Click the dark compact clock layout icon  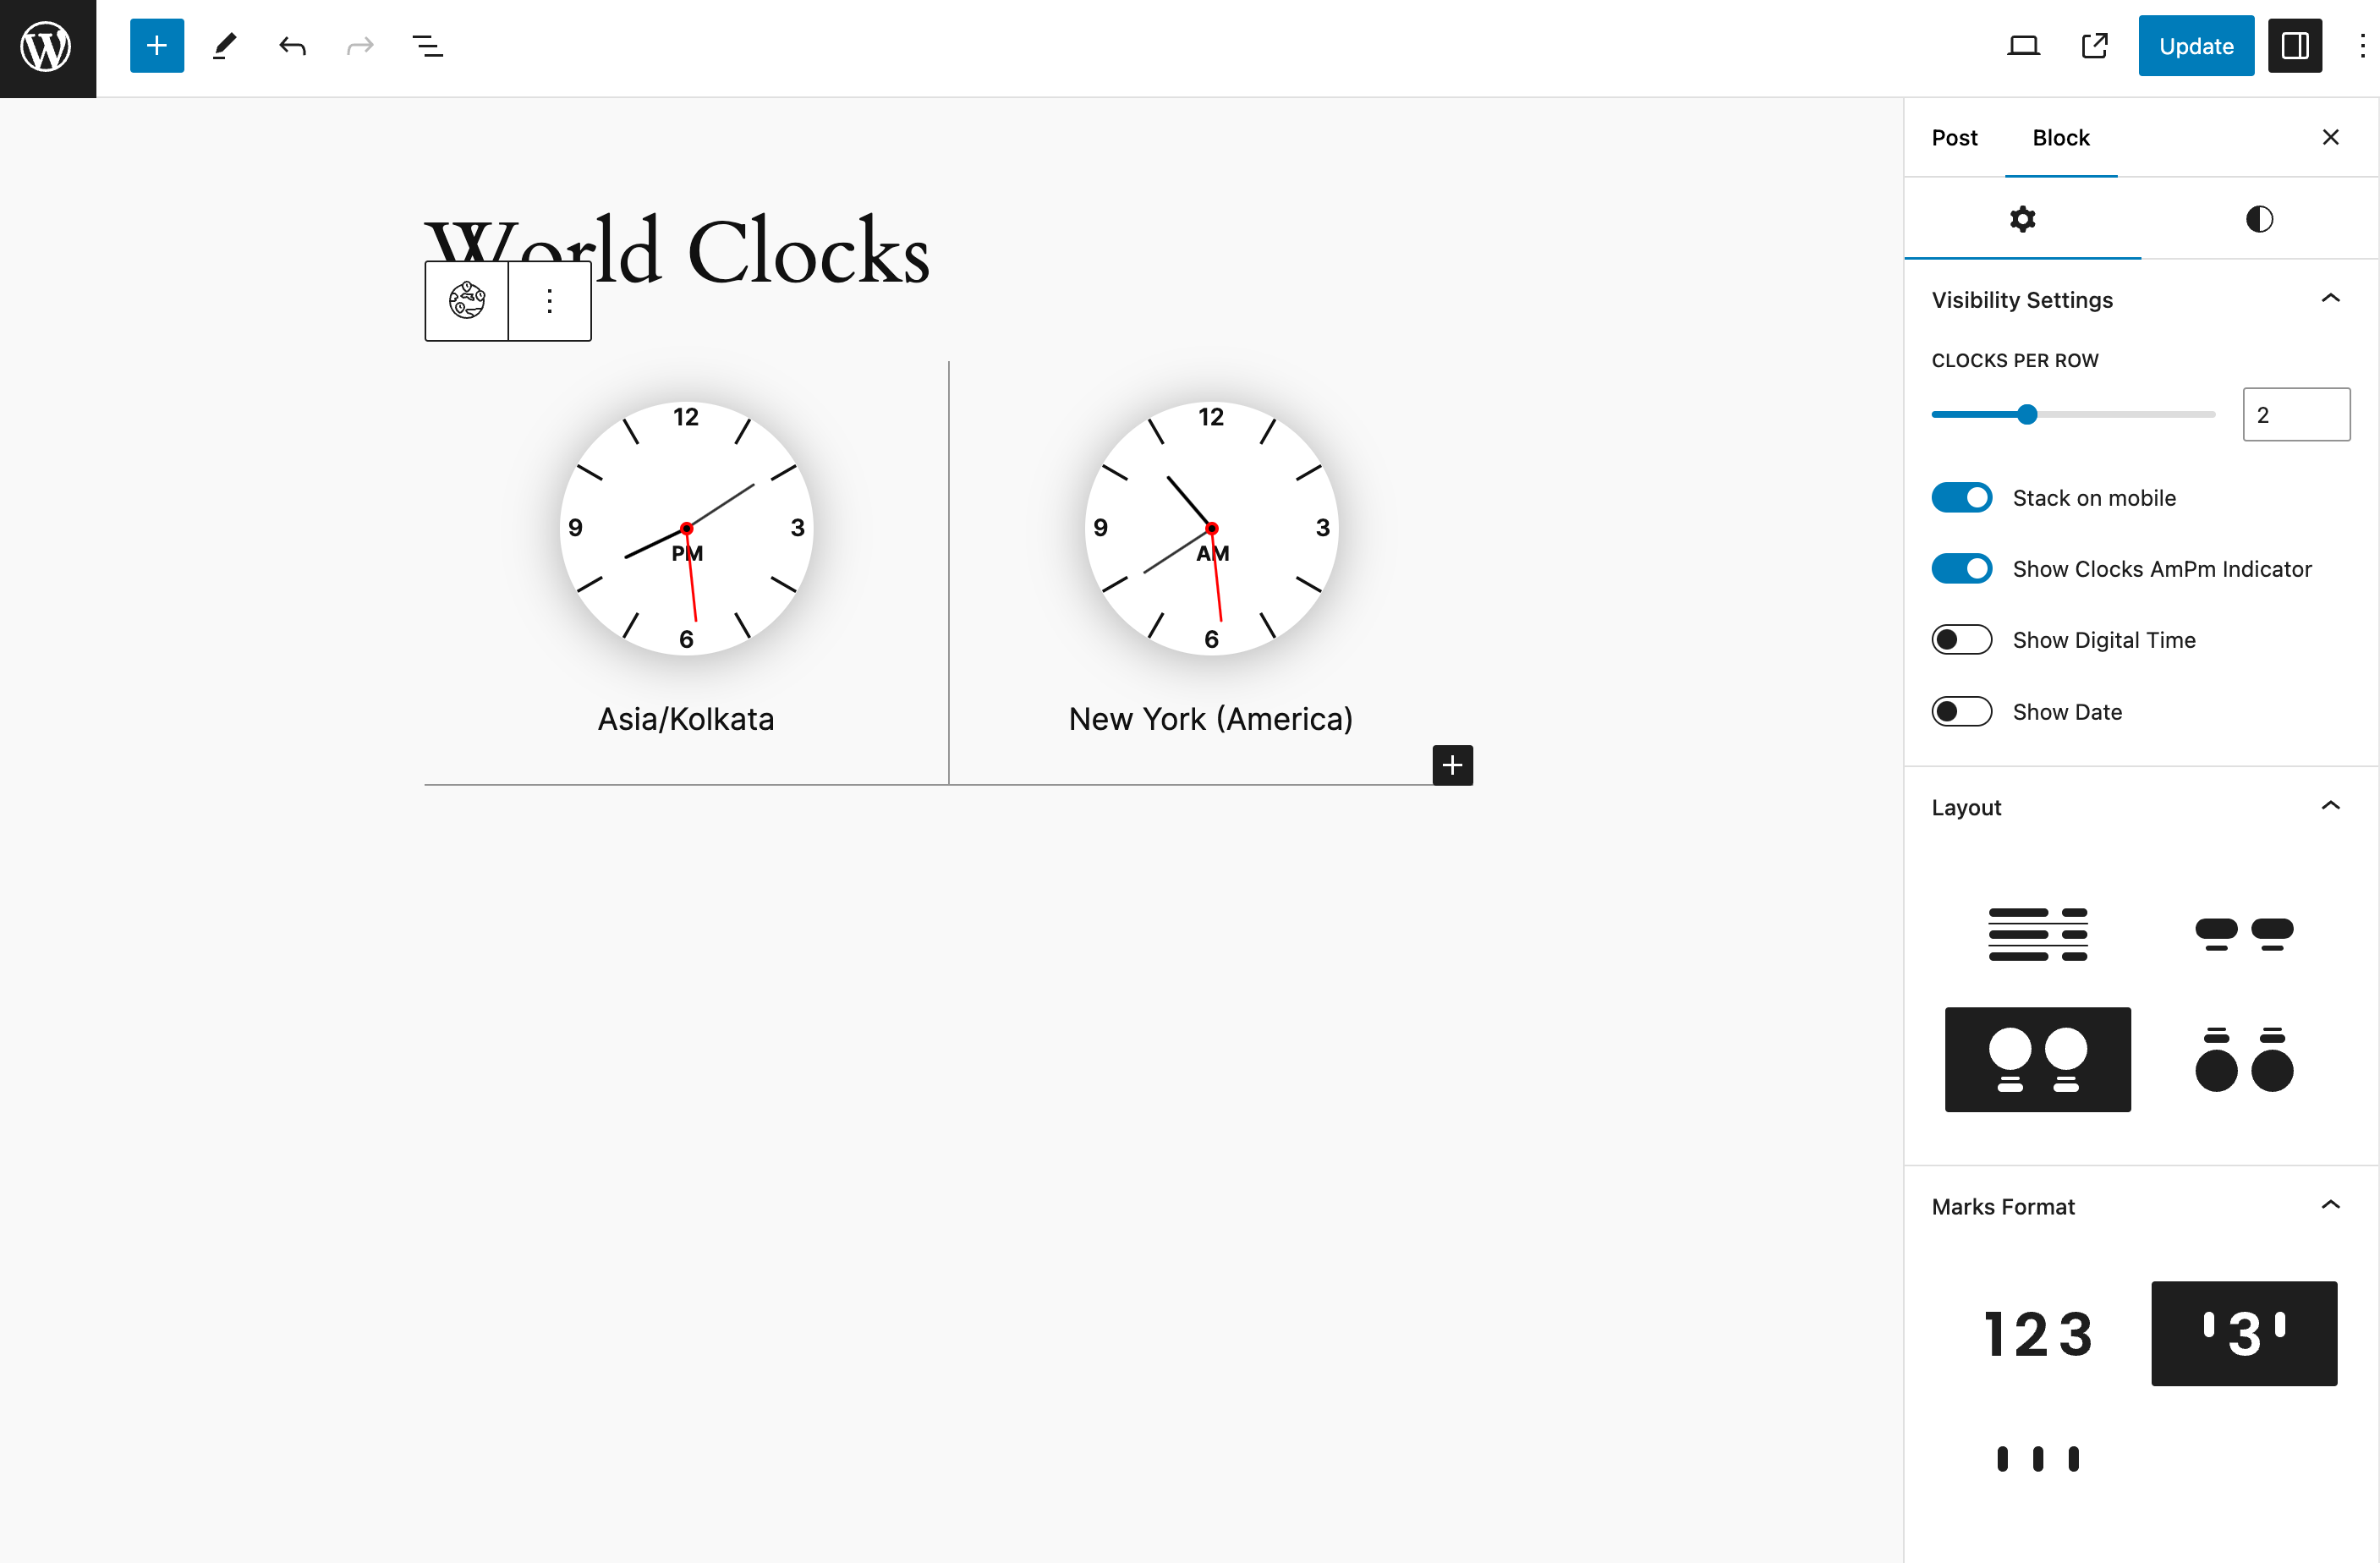click(x=2037, y=1059)
